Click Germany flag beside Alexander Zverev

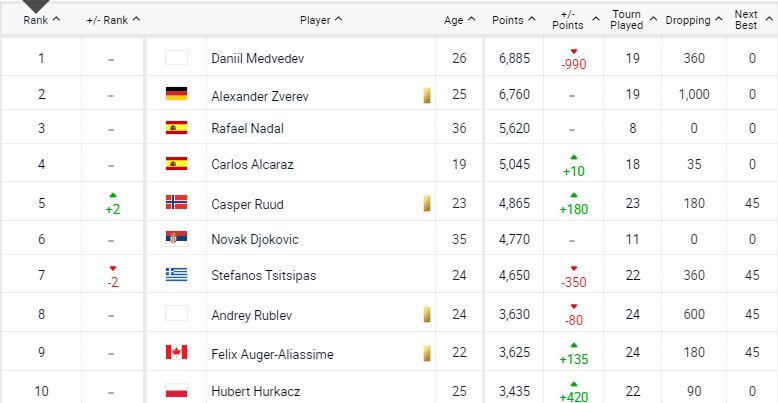176,94
